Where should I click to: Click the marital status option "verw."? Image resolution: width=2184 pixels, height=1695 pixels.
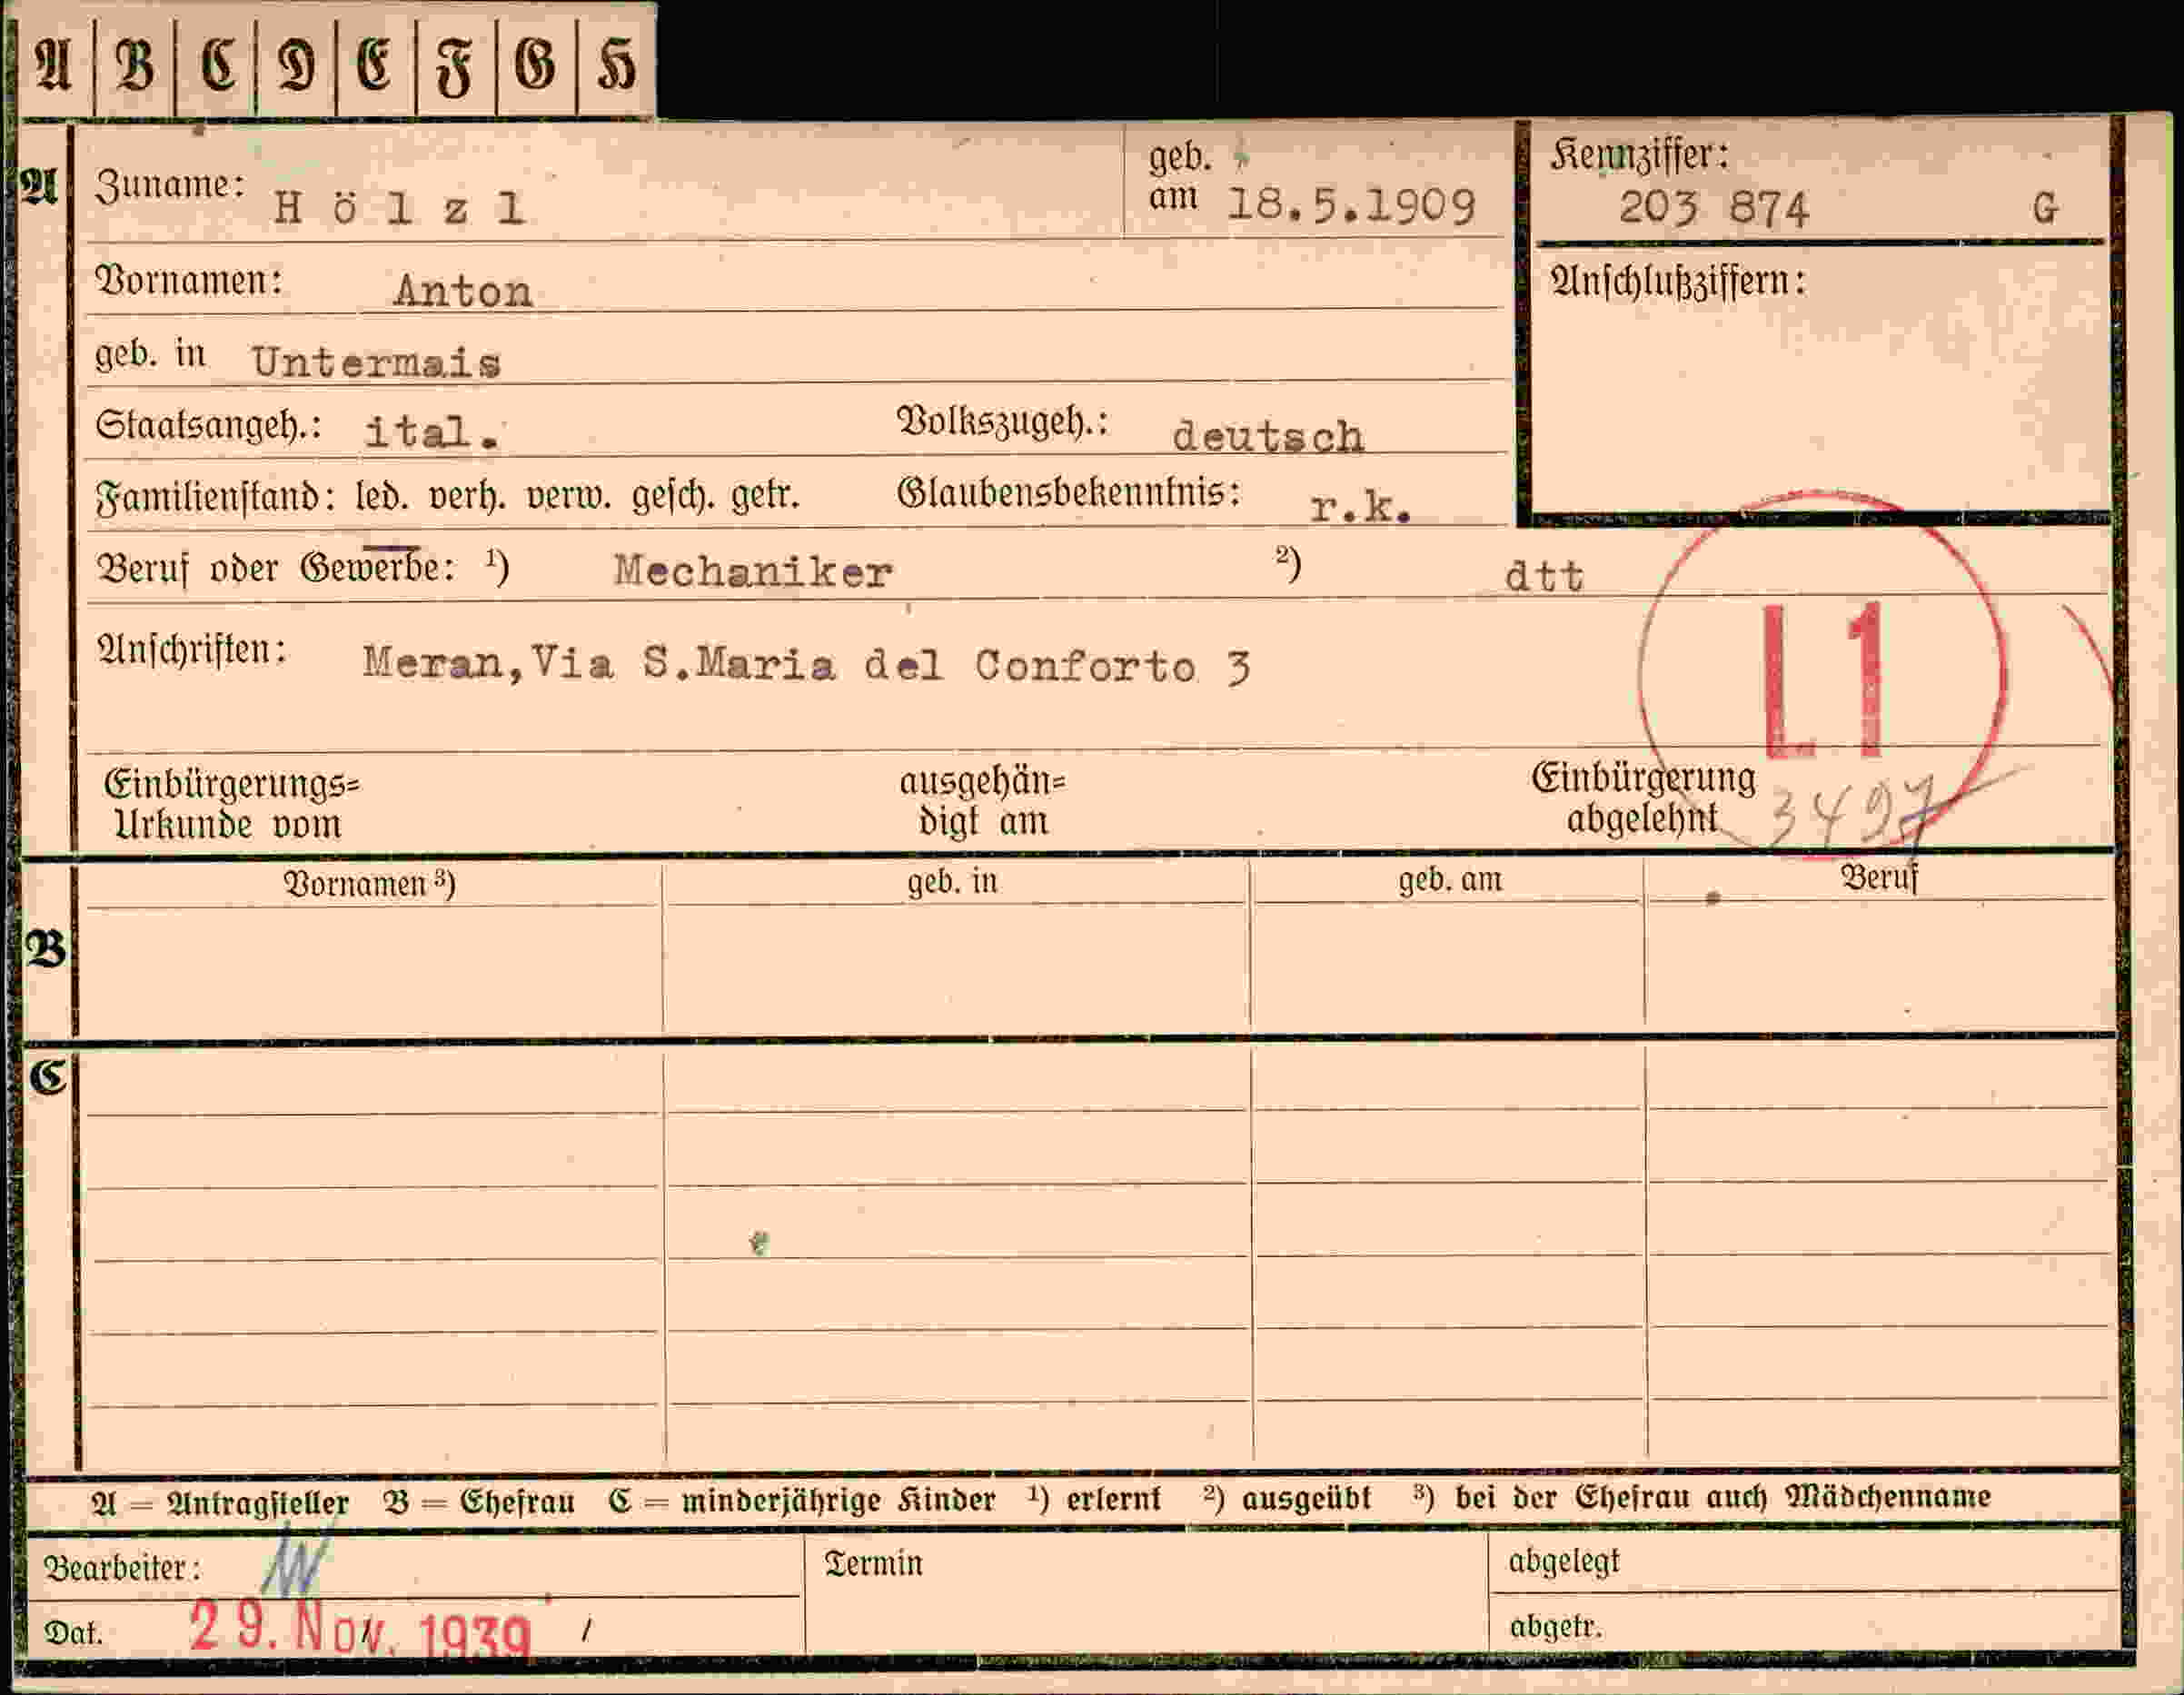(567, 496)
